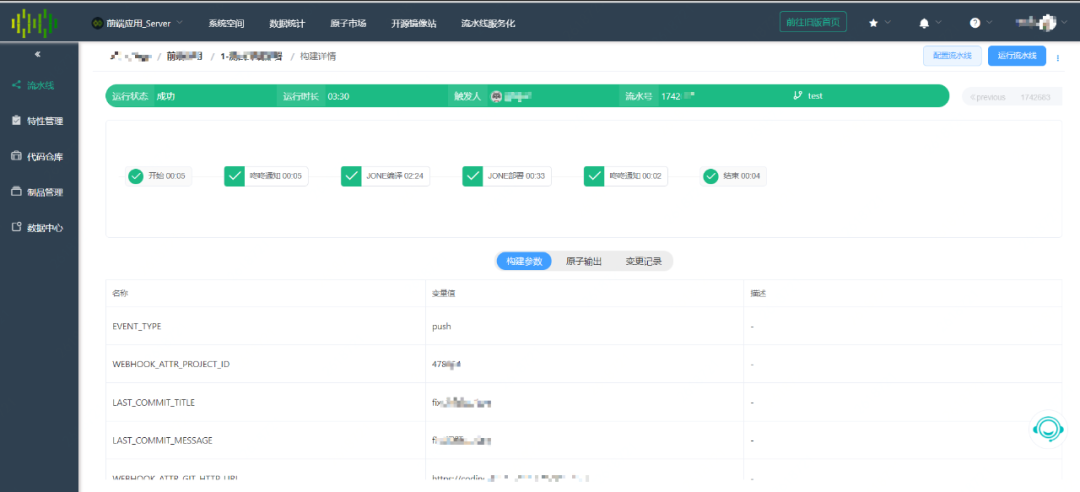Go to previous build 1742683
This screenshot has width=1080, height=492.
click(x=1010, y=97)
